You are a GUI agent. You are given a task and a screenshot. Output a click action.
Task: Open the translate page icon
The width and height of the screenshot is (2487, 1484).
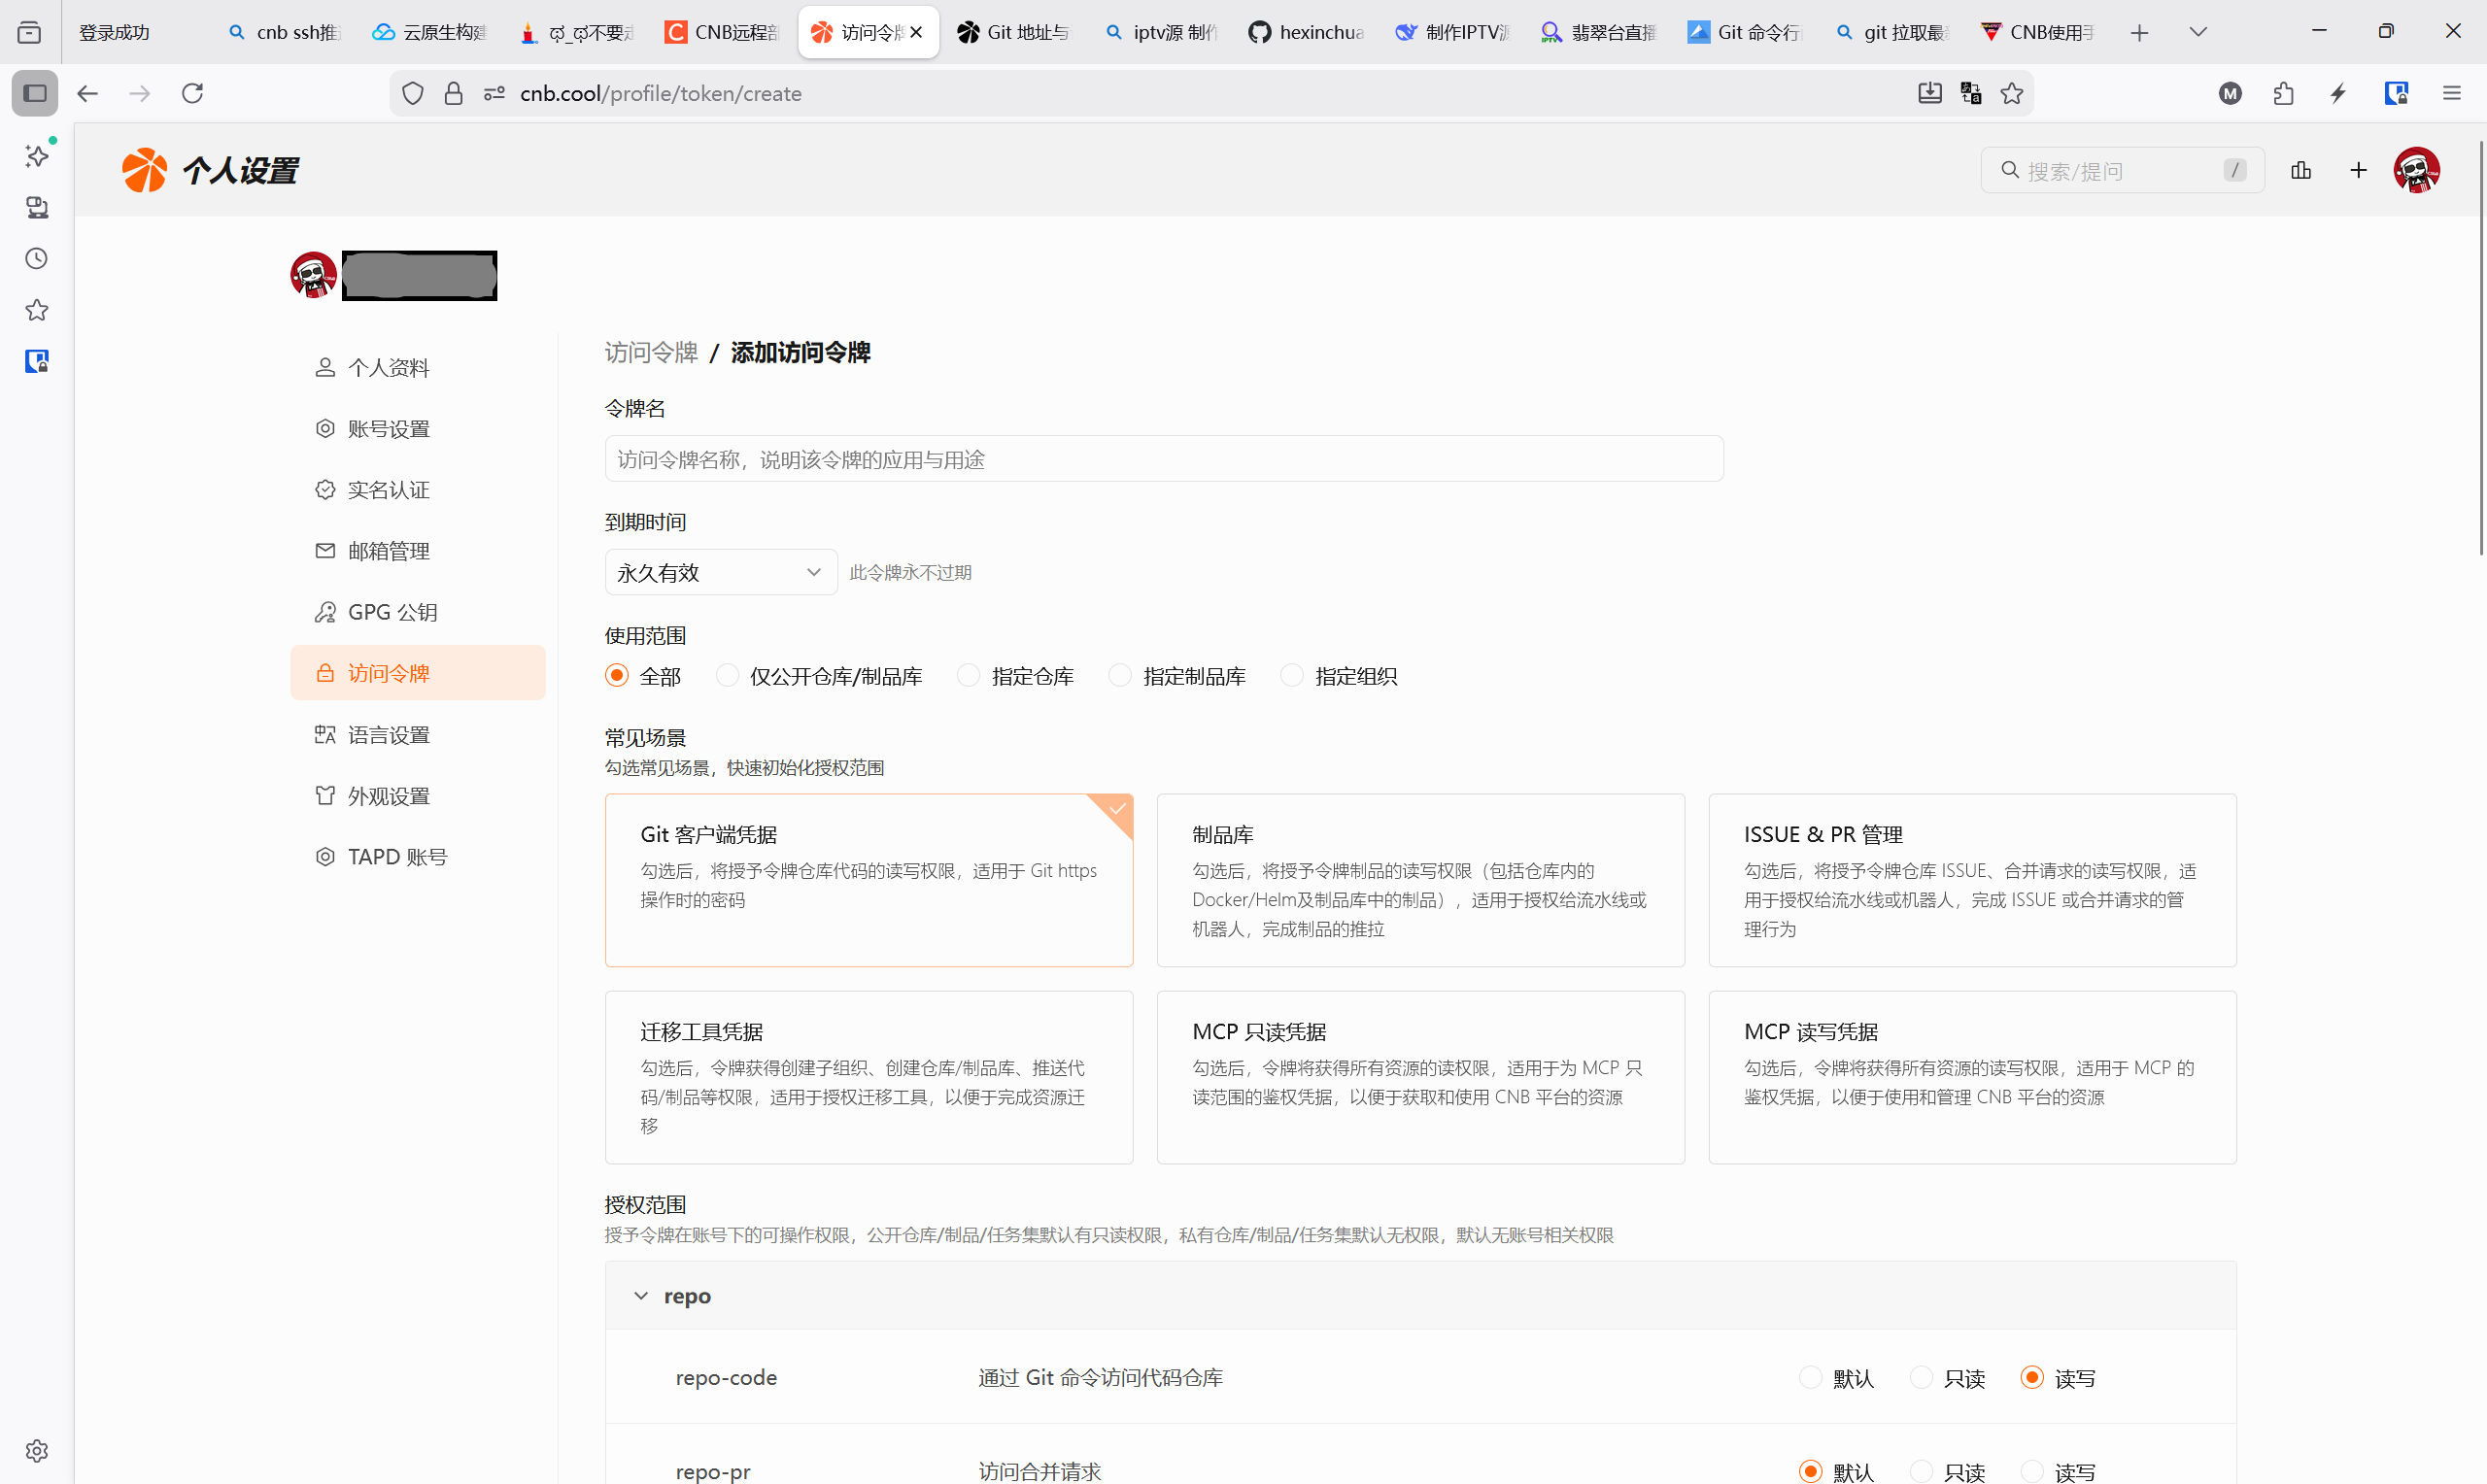(x=1971, y=93)
